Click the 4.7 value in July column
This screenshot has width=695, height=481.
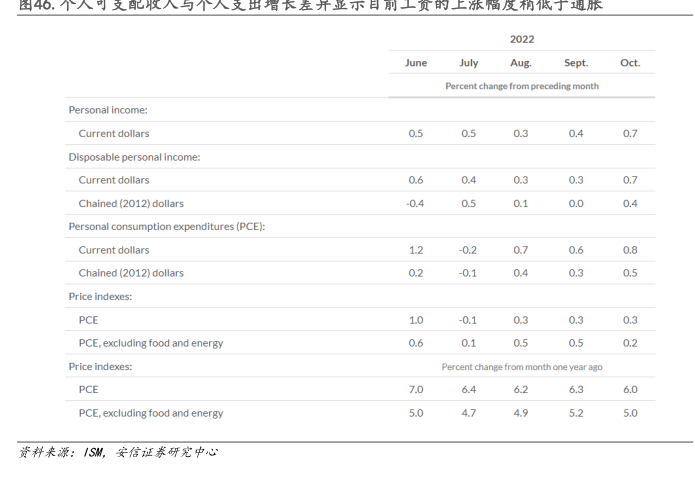tap(468, 413)
